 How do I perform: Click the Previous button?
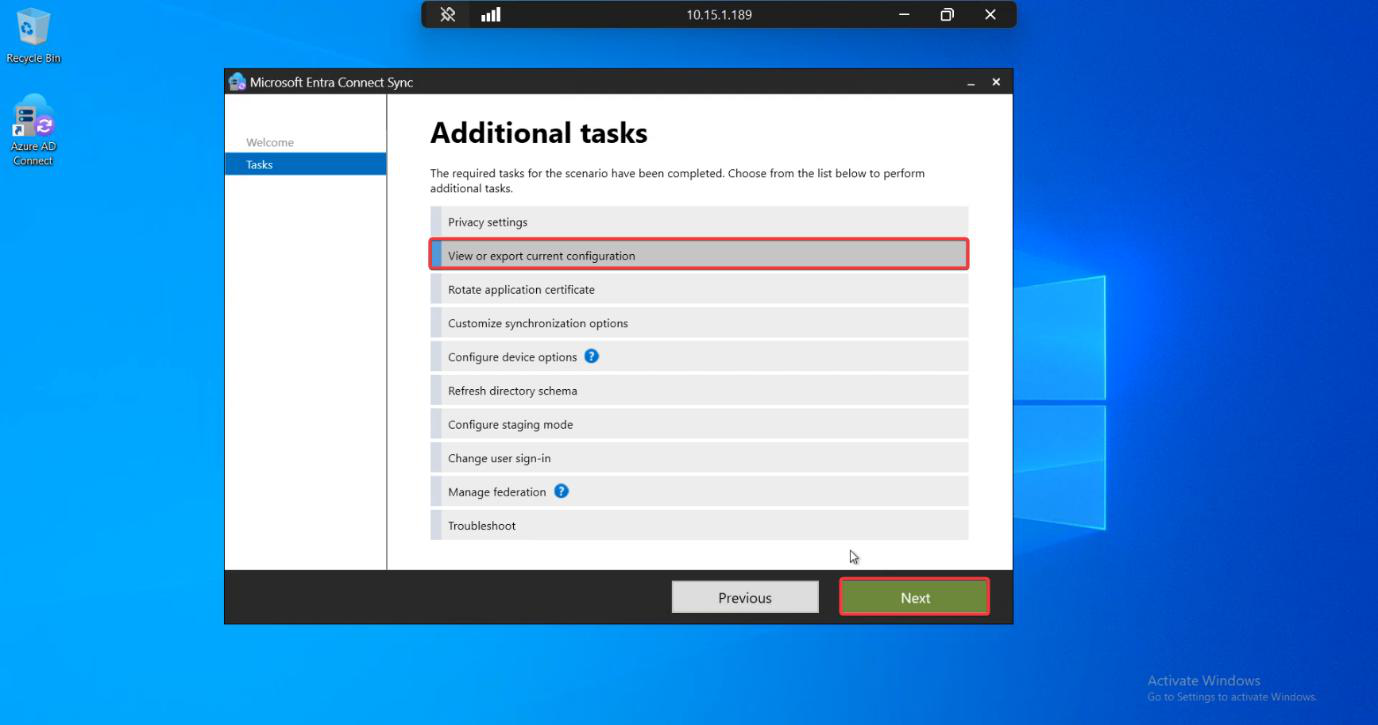pyautogui.click(x=745, y=597)
